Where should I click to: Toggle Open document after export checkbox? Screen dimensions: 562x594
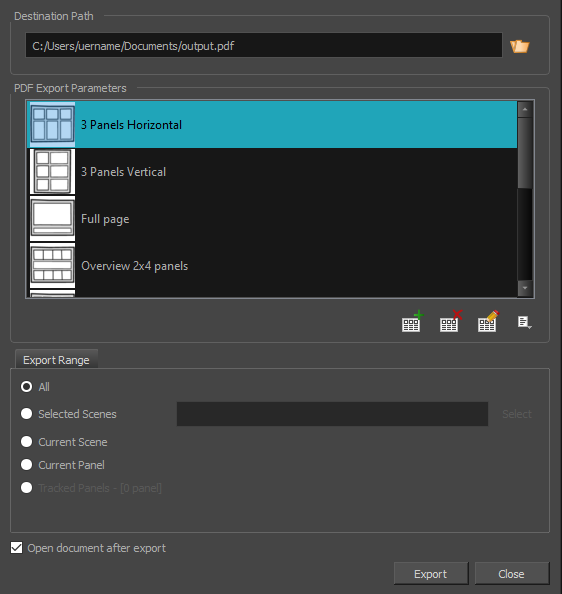(x=16, y=548)
